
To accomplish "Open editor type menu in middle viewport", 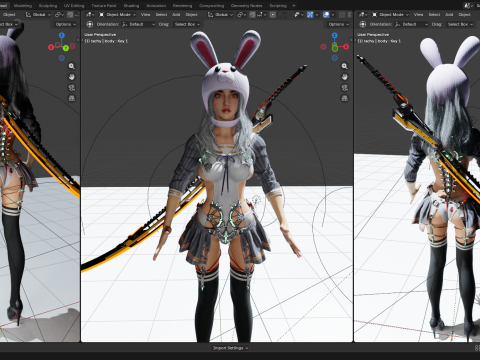I will point(90,15).
